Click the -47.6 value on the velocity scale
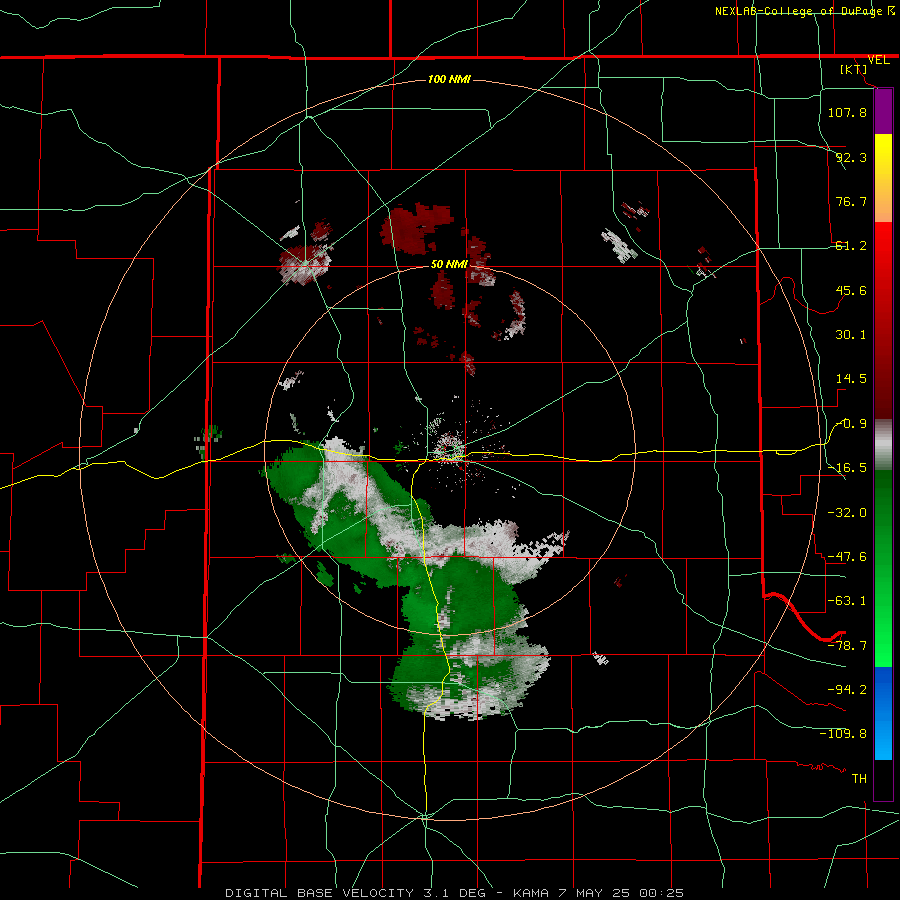 pos(847,557)
